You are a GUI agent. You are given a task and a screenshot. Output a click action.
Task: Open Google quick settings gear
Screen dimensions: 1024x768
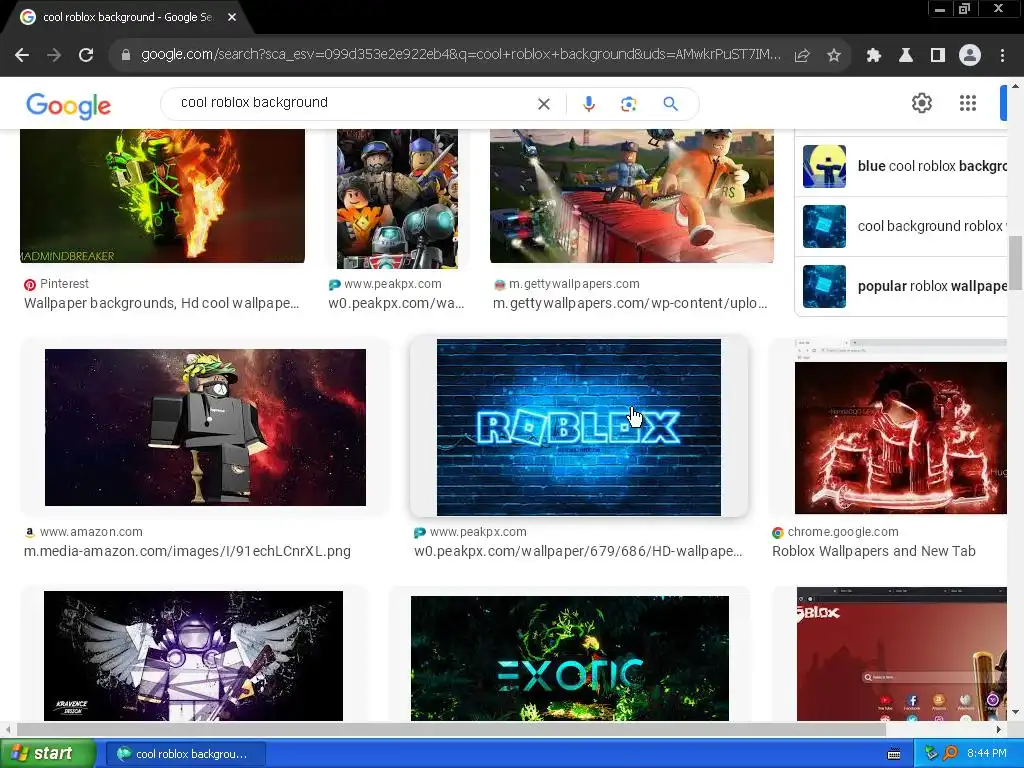pyautogui.click(x=921, y=103)
